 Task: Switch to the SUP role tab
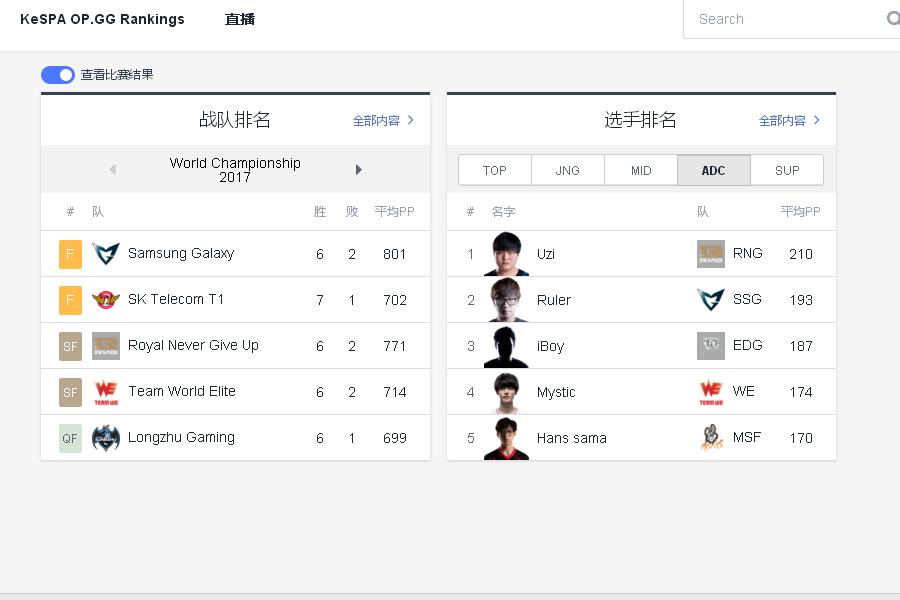click(x=787, y=170)
